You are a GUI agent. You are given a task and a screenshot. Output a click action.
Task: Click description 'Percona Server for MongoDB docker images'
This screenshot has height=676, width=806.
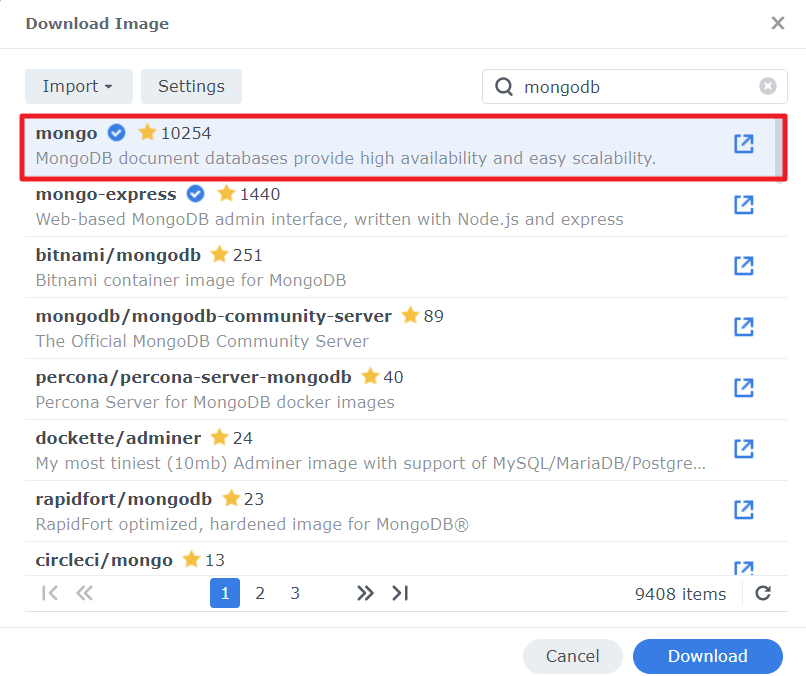[x=215, y=402]
